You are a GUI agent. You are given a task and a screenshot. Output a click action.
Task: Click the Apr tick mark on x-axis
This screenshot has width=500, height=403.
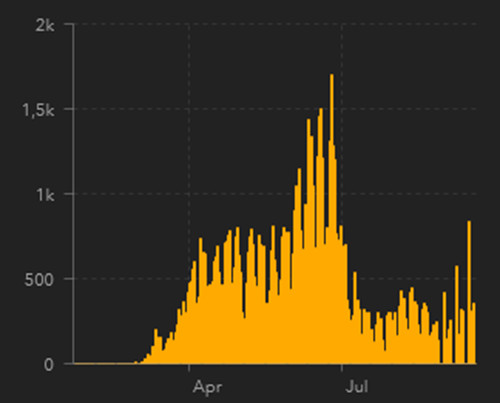(x=189, y=367)
